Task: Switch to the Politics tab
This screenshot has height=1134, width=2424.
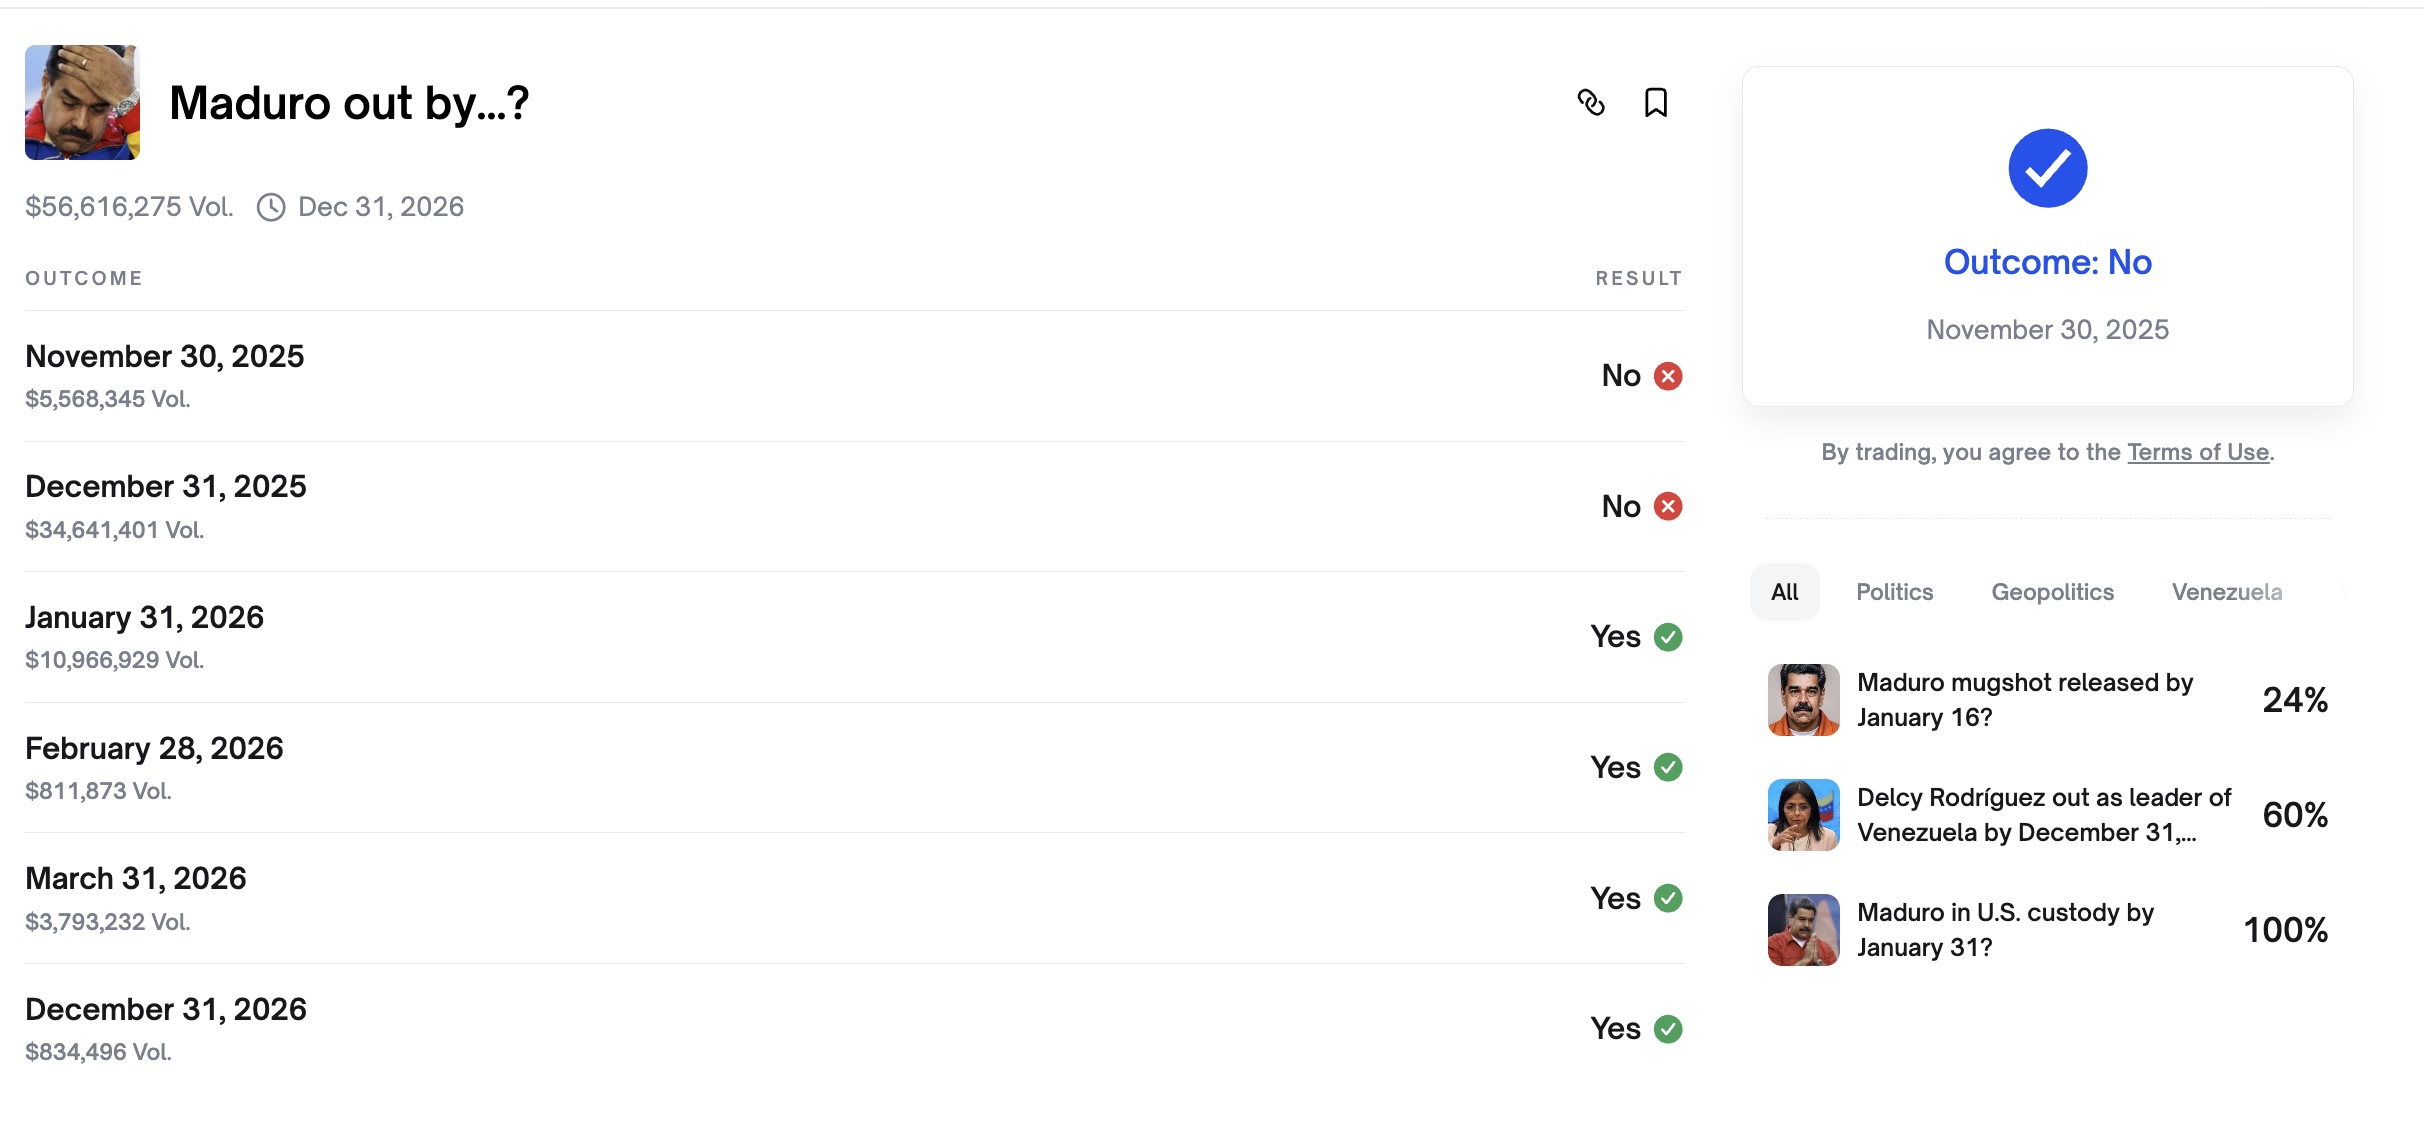Action: tap(1894, 592)
